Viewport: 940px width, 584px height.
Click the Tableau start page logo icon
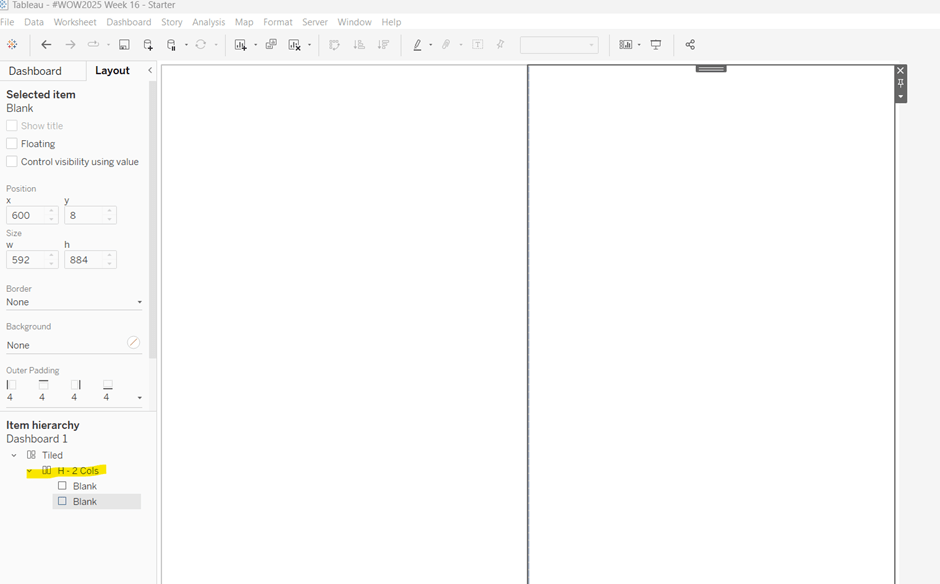coord(12,44)
